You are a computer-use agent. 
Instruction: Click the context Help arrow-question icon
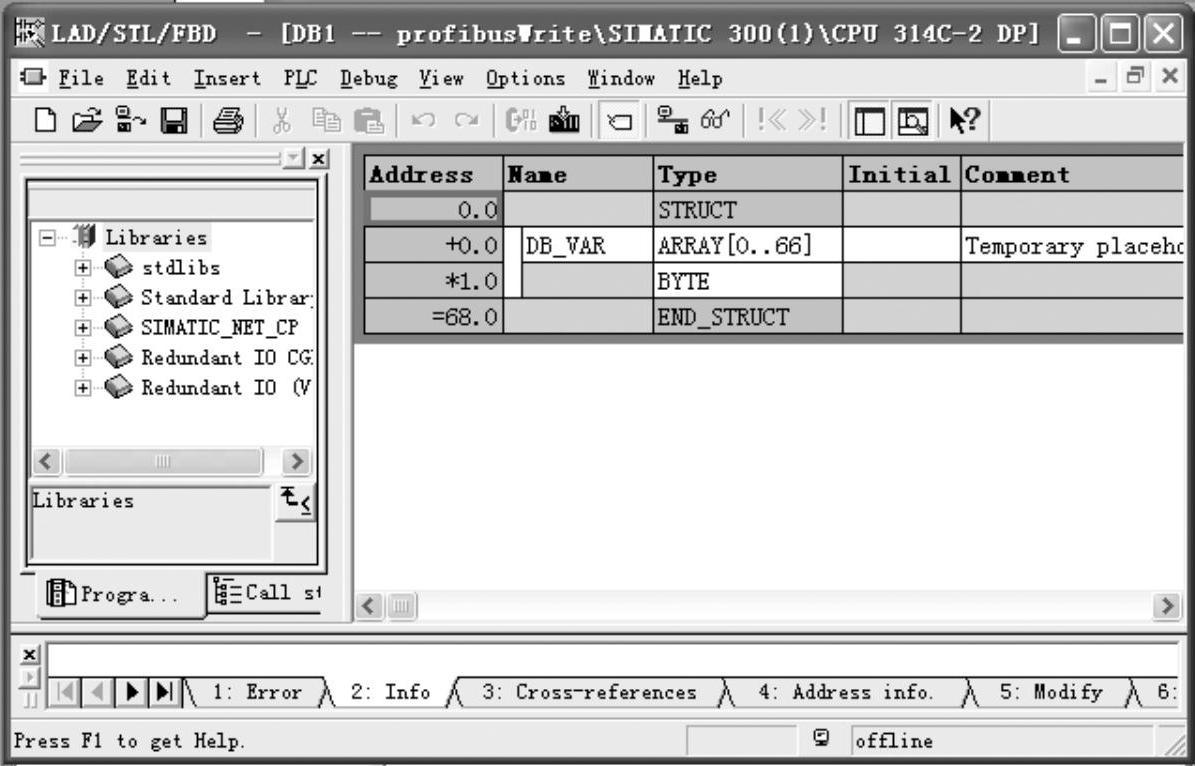964,120
